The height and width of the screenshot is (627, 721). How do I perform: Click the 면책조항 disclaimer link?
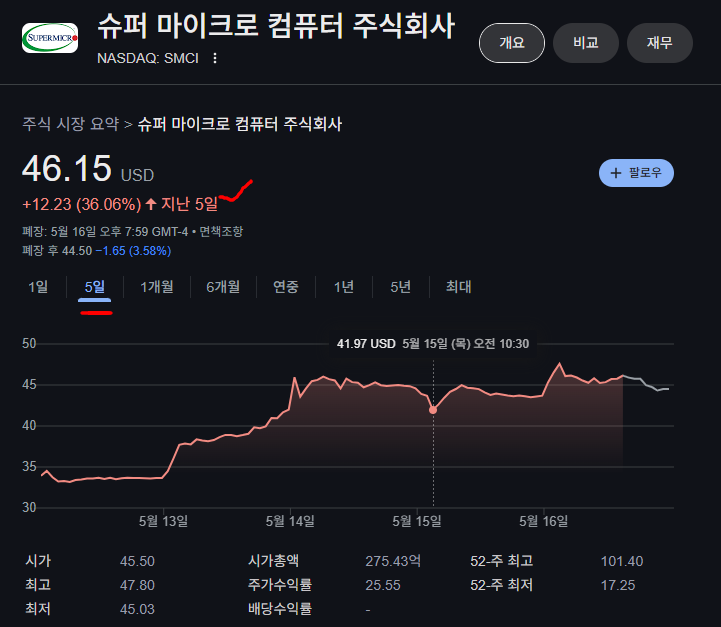(x=221, y=232)
